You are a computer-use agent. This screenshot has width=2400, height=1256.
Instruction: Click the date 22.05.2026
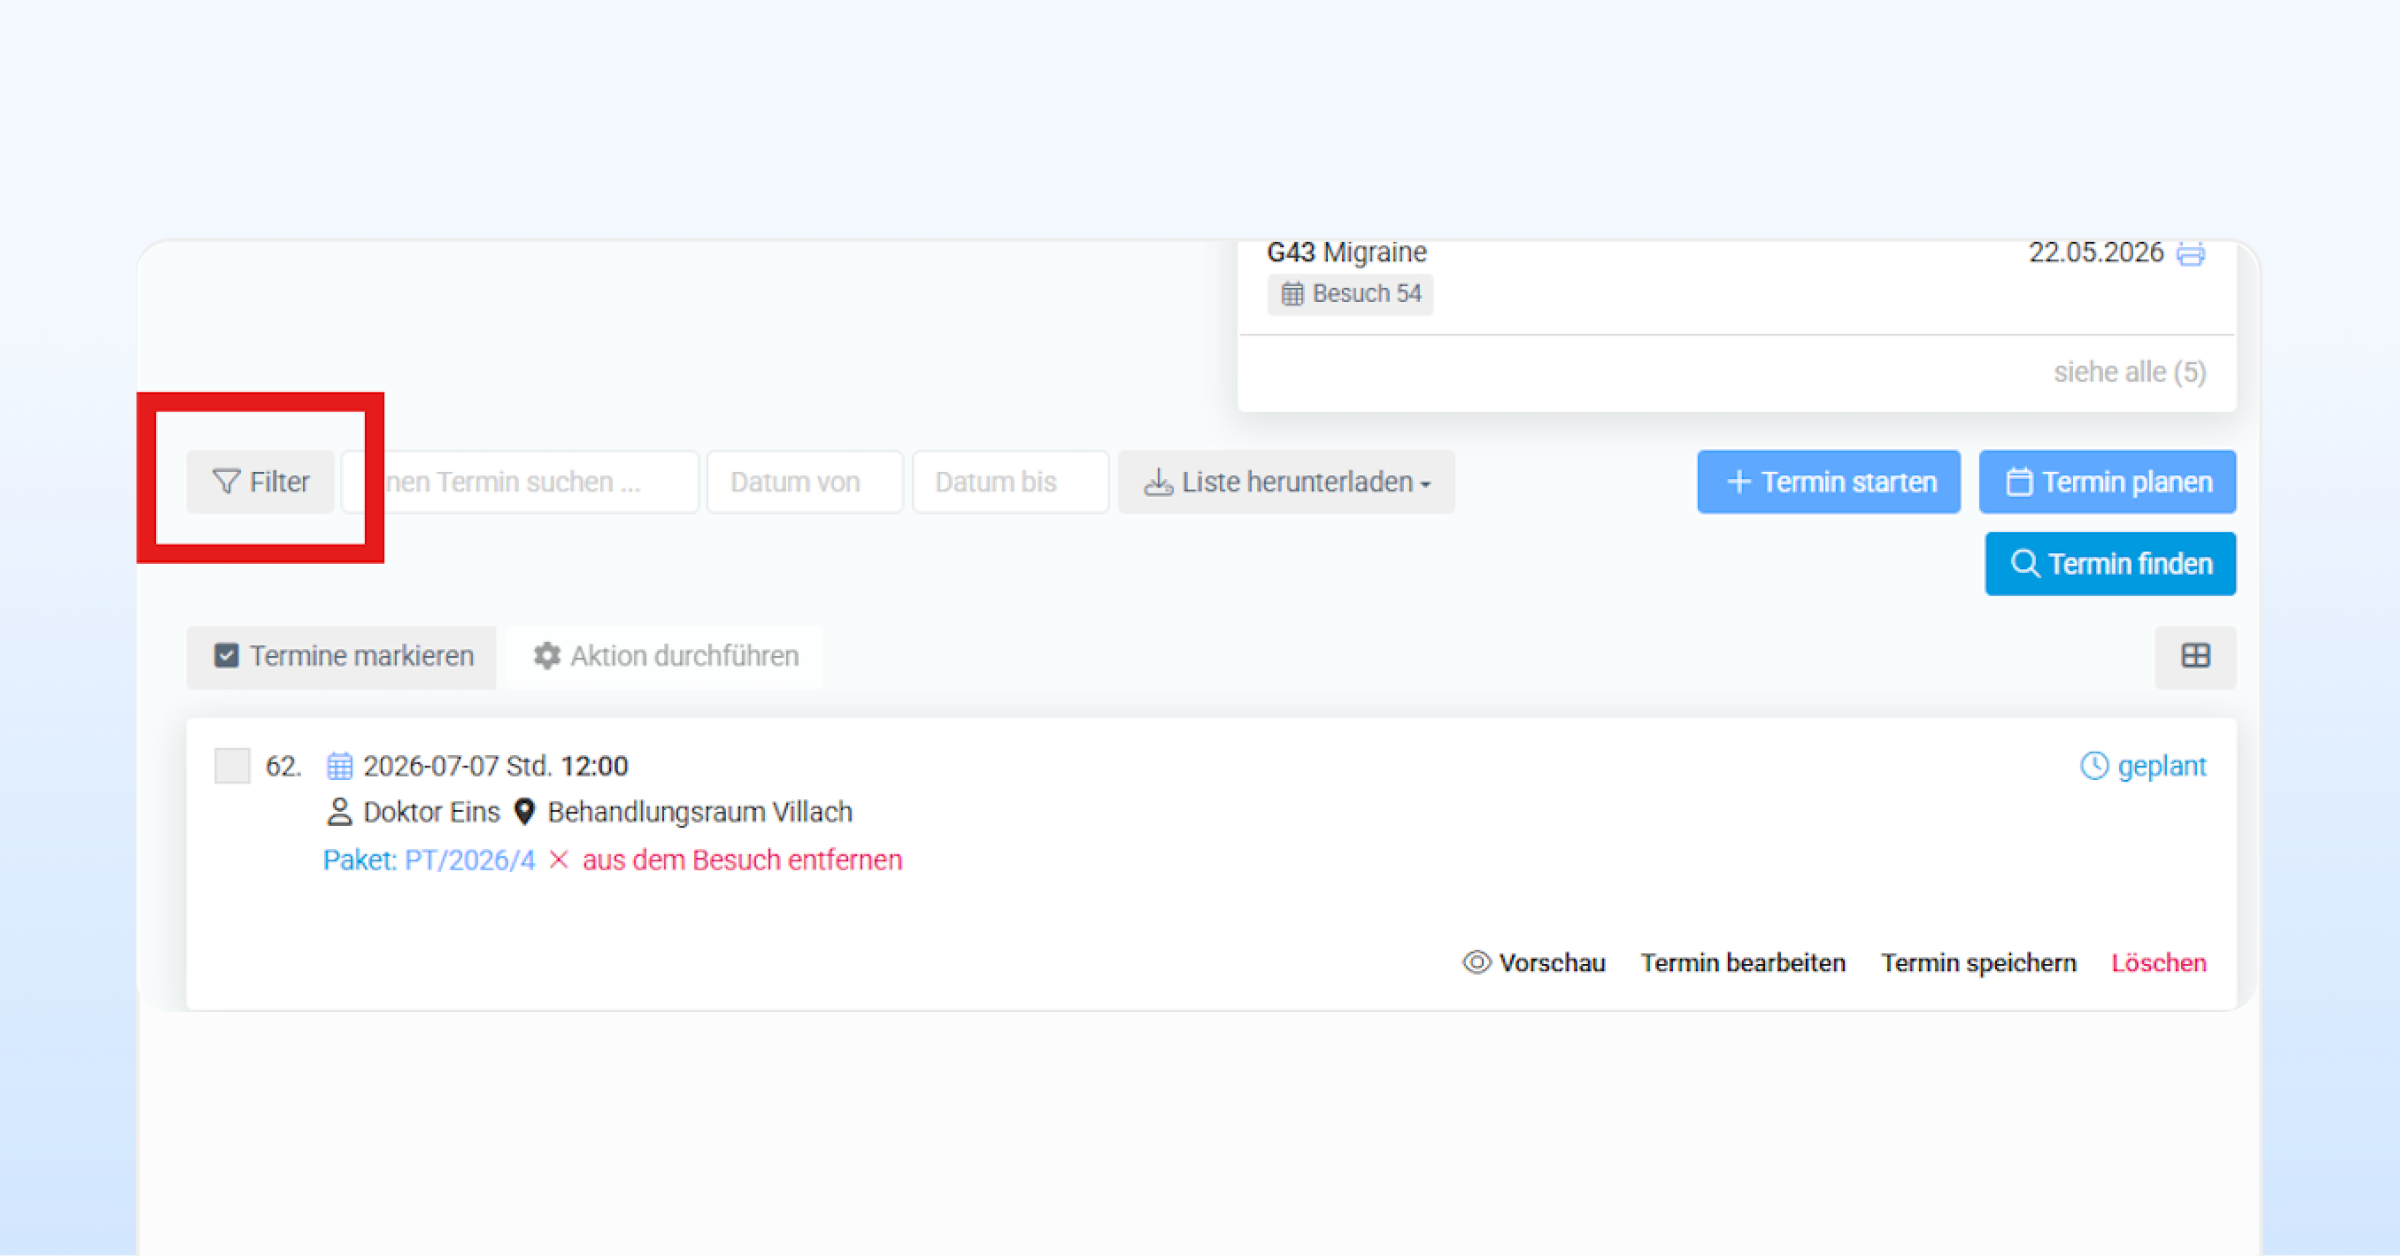[2095, 252]
